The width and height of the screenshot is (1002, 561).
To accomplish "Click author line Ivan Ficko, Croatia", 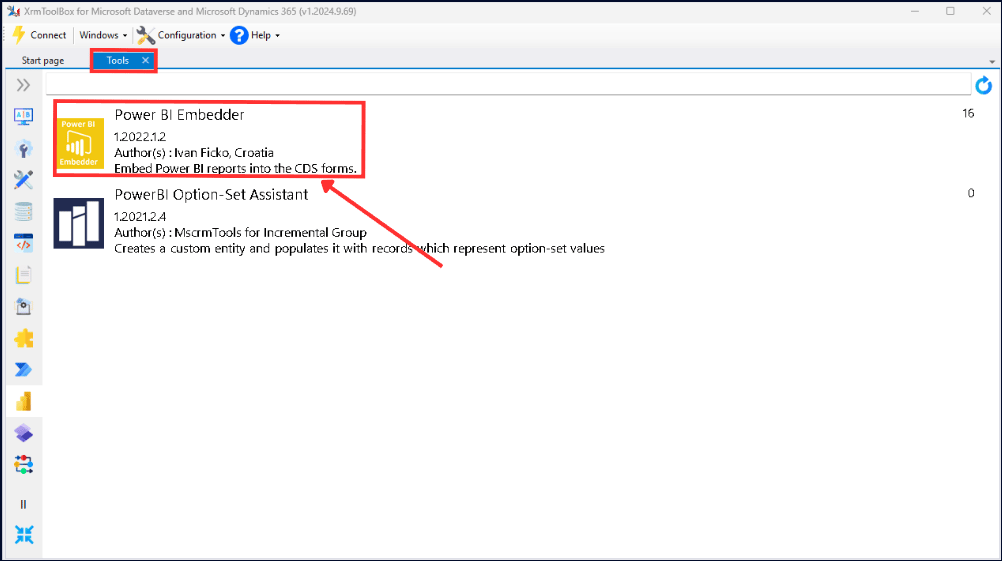I will (194, 153).
